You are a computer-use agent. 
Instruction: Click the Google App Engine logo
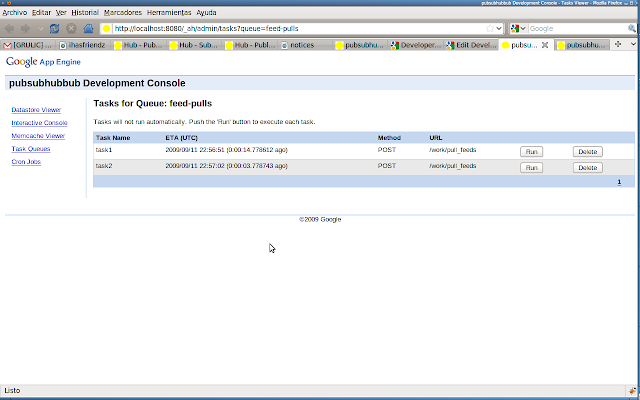click(x=43, y=62)
